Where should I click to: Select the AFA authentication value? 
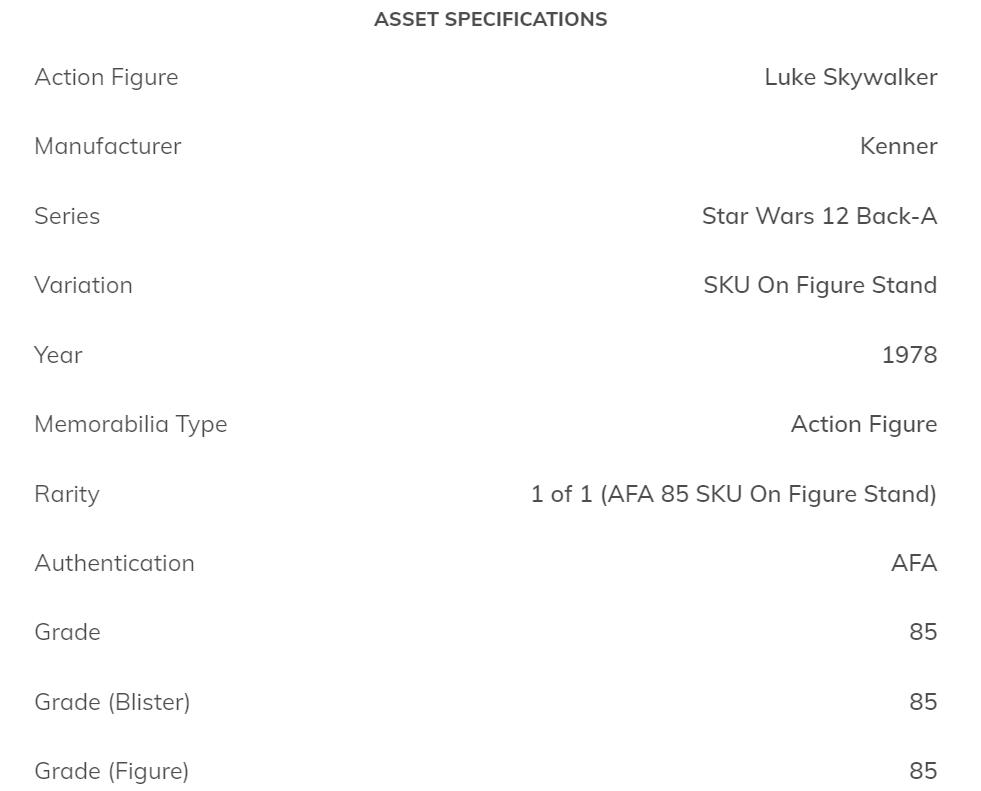[x=914, y=563]
